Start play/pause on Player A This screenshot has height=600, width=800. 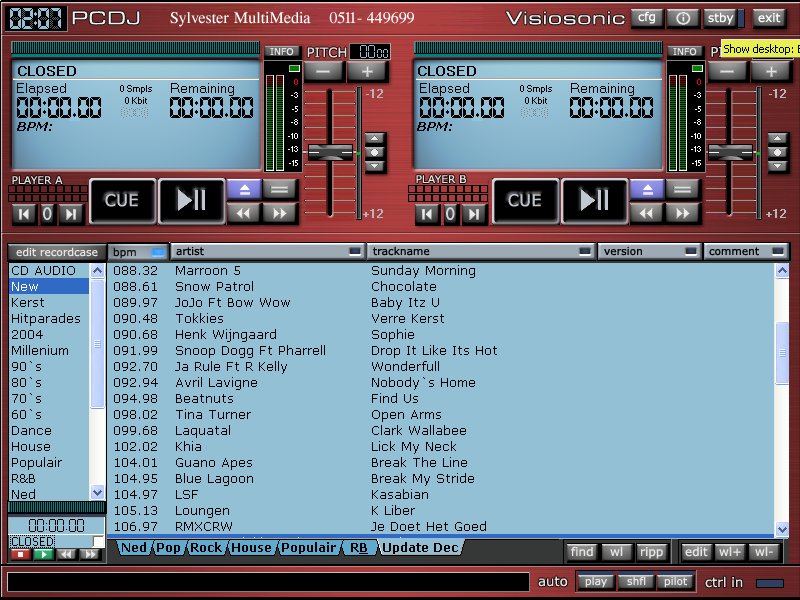click(x=191, y=201)
